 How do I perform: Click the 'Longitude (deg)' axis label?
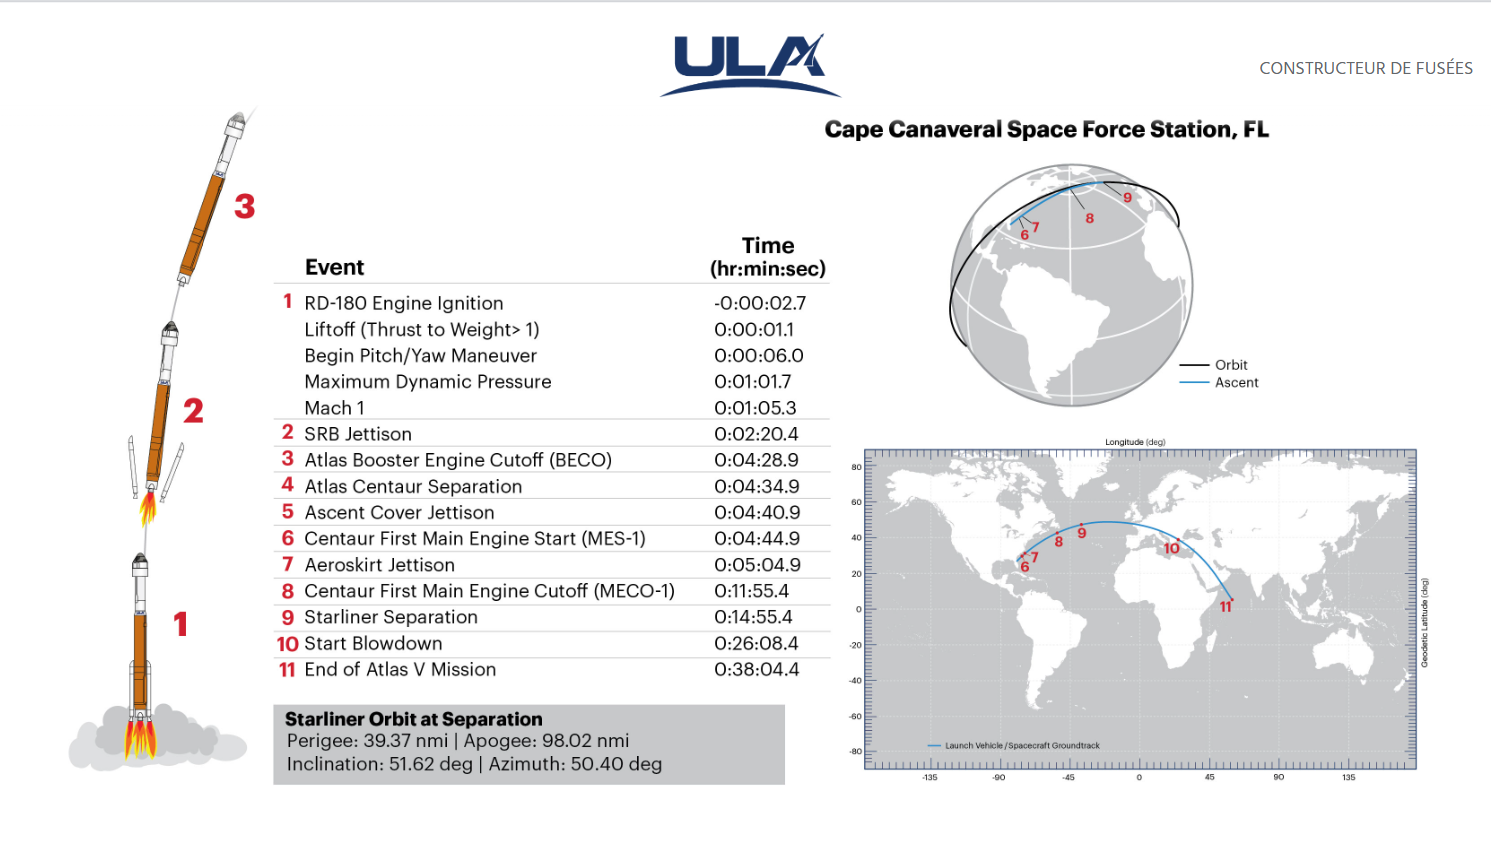(1135, 442)
